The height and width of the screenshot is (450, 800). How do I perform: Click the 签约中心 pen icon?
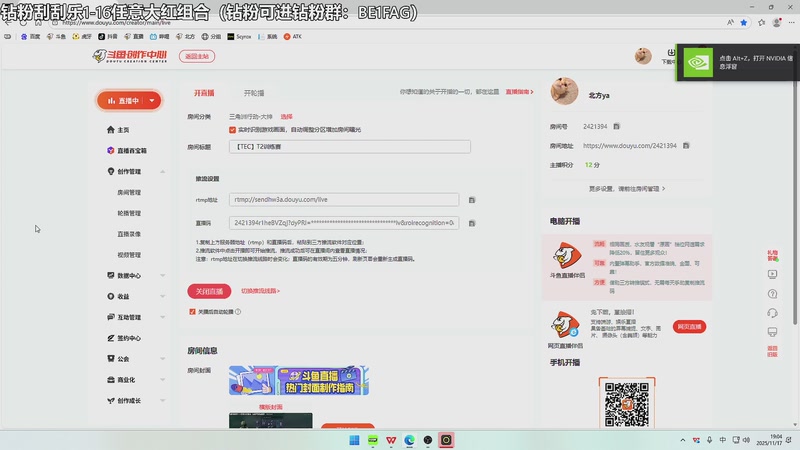tap(111, 338)
